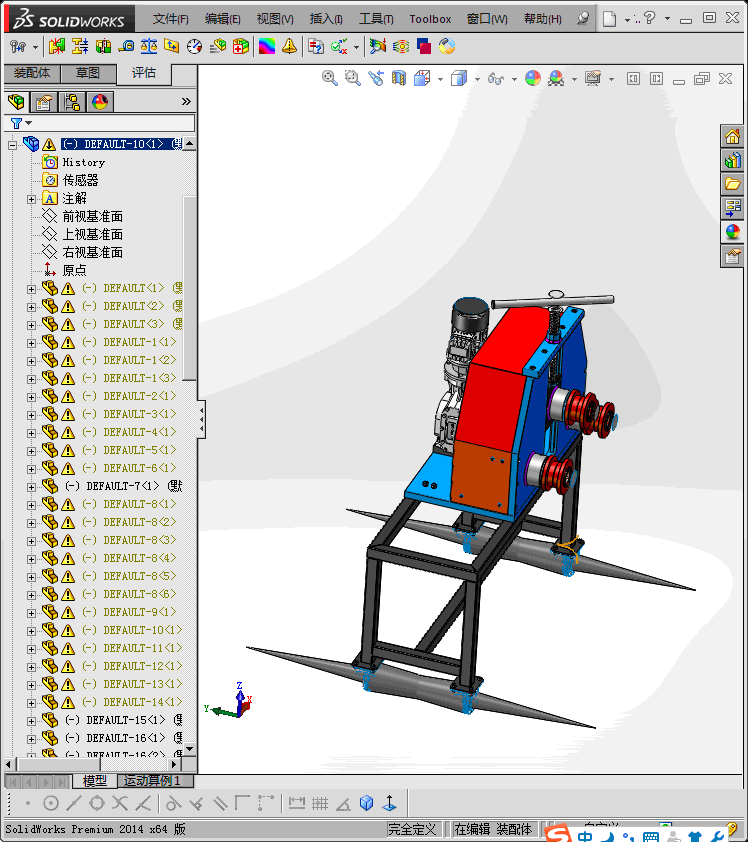Click the Measure (tape) tool icon
The image size is (748, 842).
(126, 47)
